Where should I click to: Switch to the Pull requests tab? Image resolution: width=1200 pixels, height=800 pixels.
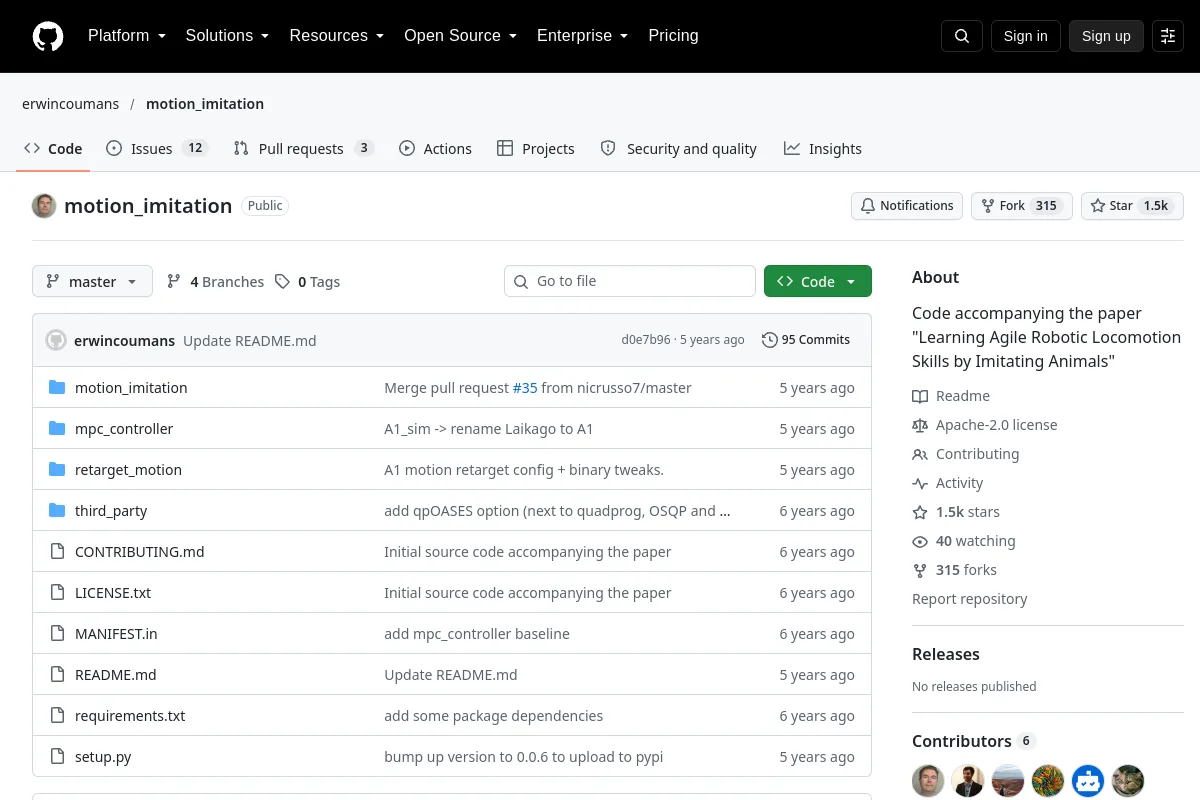tap(303, 149)
